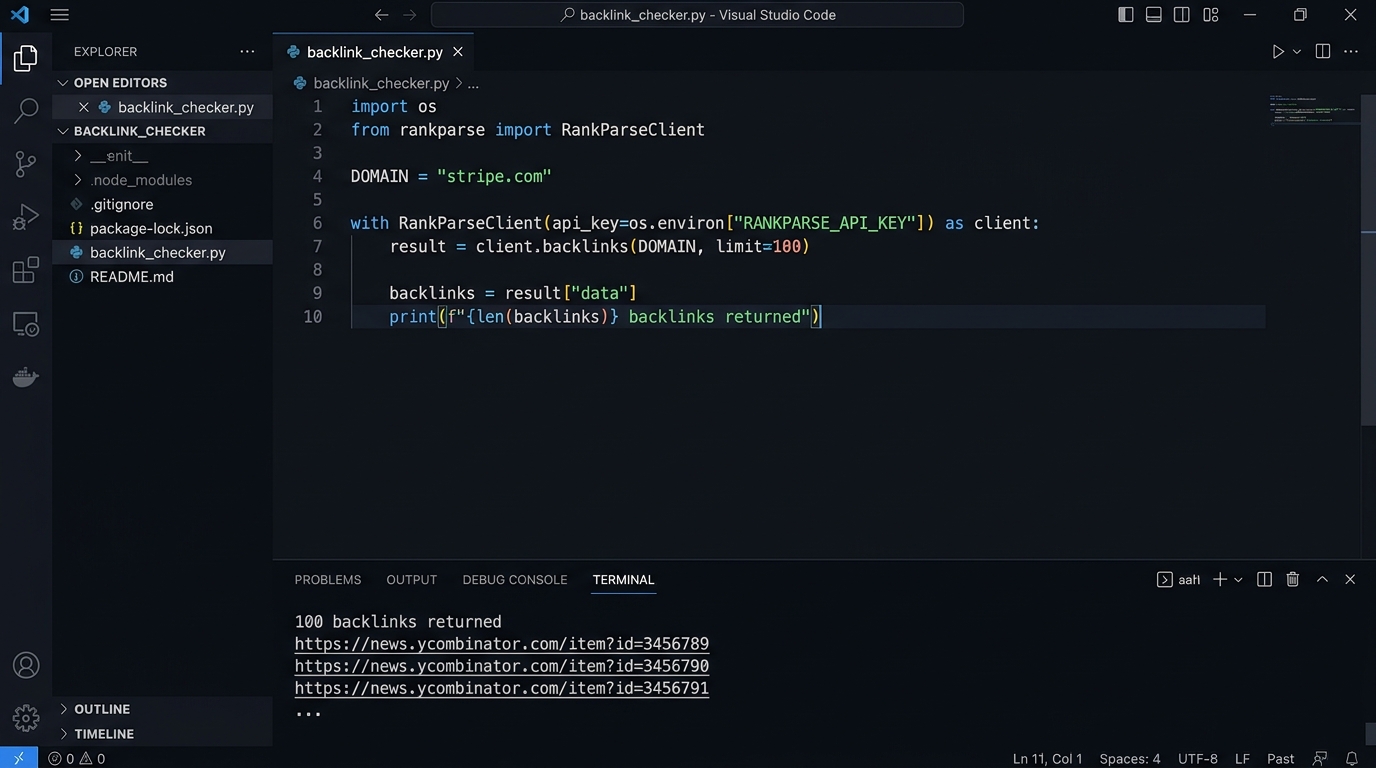Open the Manage gear menu
Viewport: 1376px width, 768px height.
pyautogui.click(x=26, y=717)
